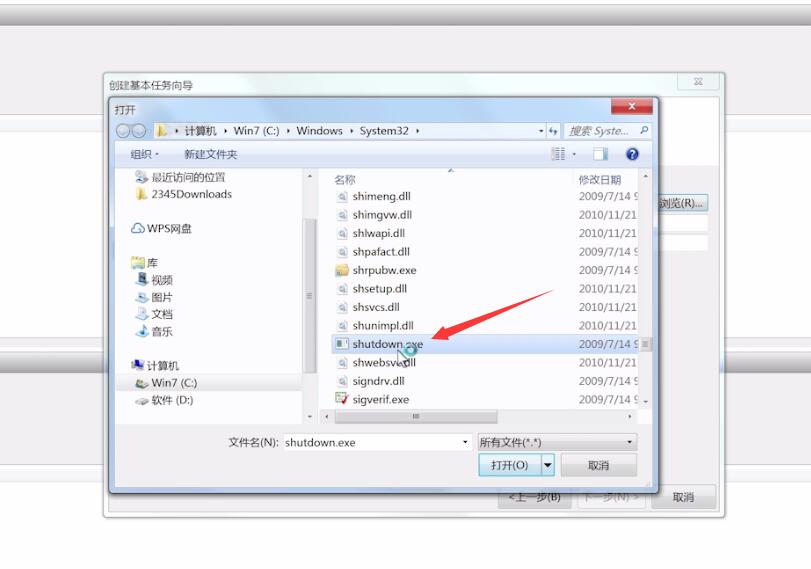The height and width of the screenshot is (569, 811).
Task: Expand the file name combo box arrow
Action: pos(465,442)
